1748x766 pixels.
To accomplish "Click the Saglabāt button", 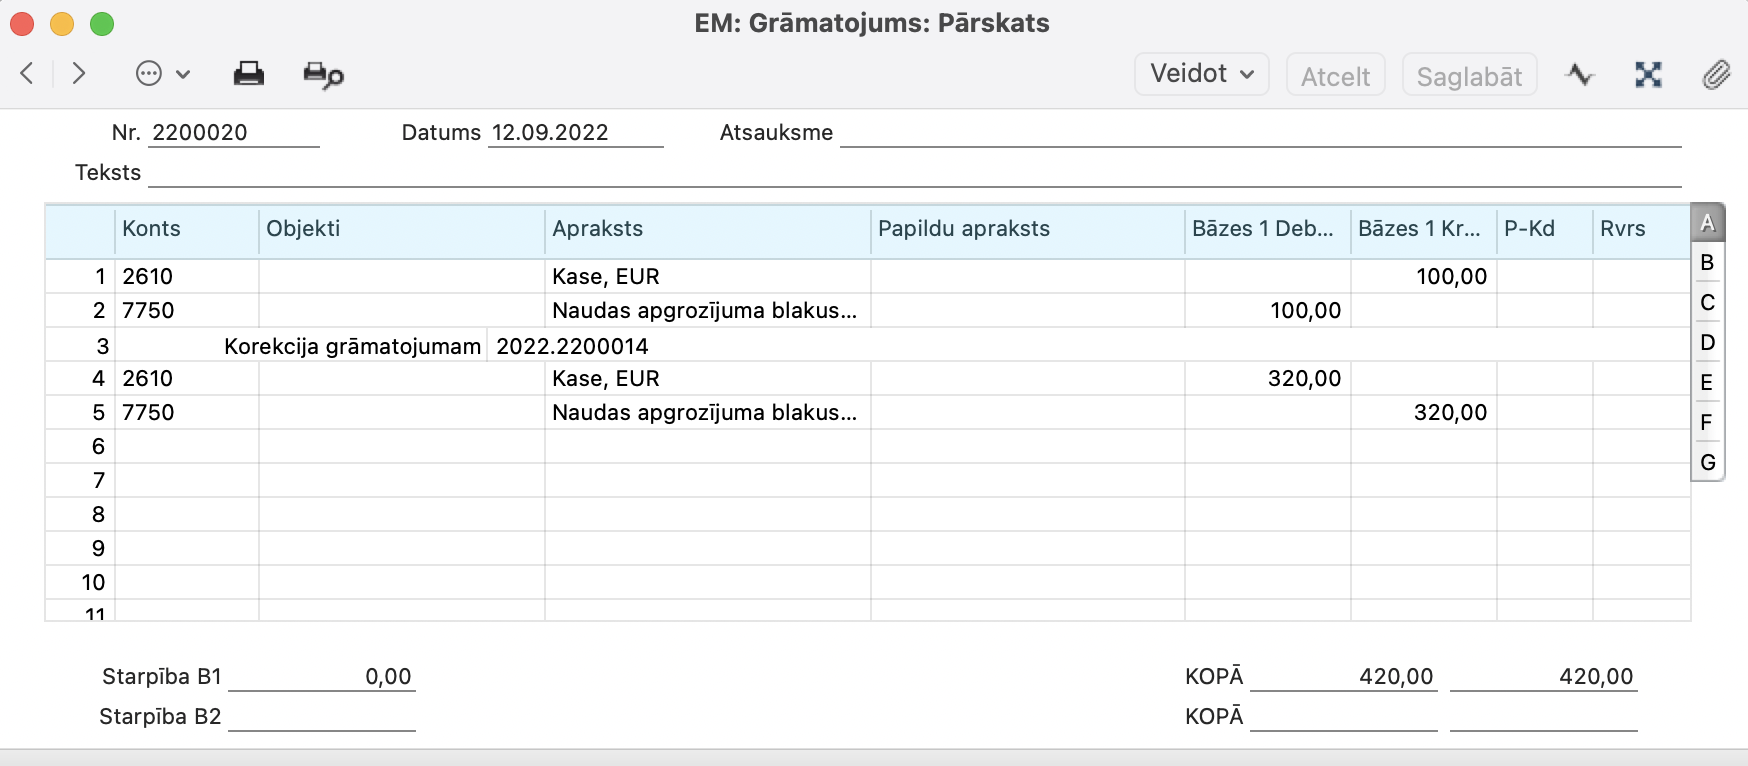I will 1469,76.
